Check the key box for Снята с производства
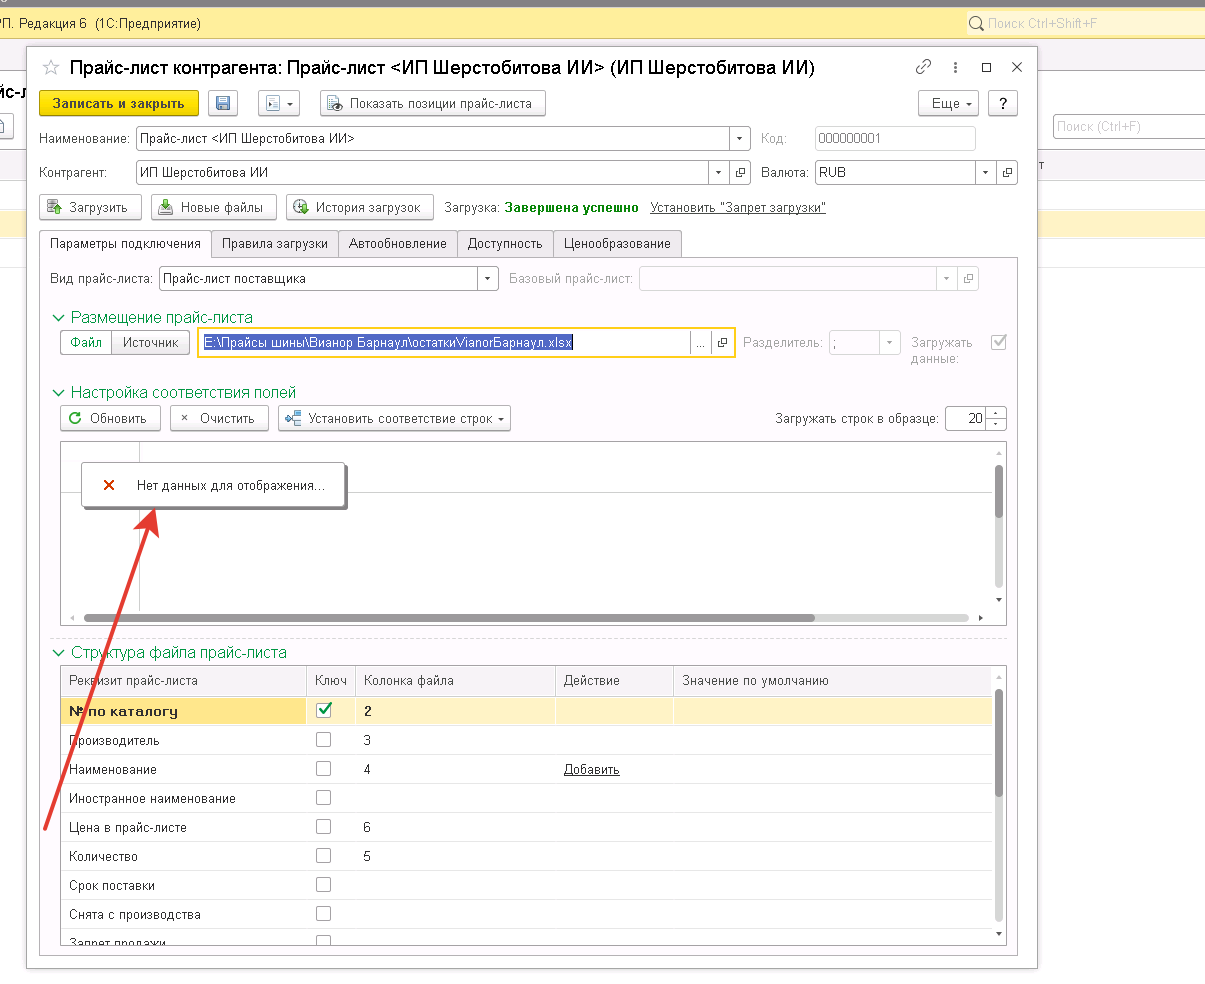Image resolution: width=1205 pixels, height=984 pixels. (323, 914)
